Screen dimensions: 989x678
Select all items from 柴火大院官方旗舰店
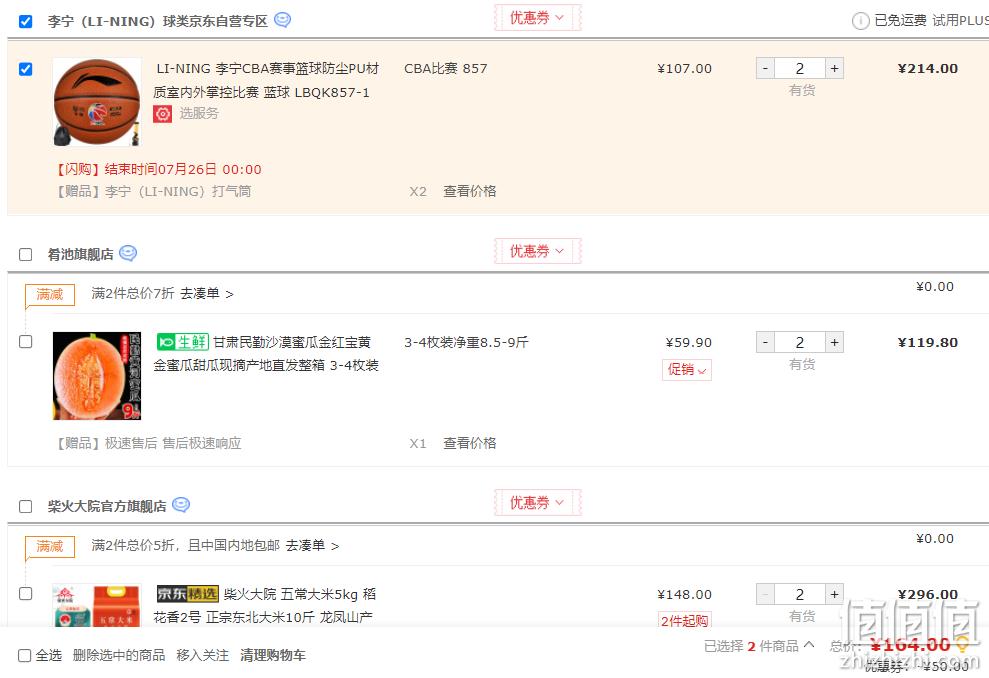point(26,506)
